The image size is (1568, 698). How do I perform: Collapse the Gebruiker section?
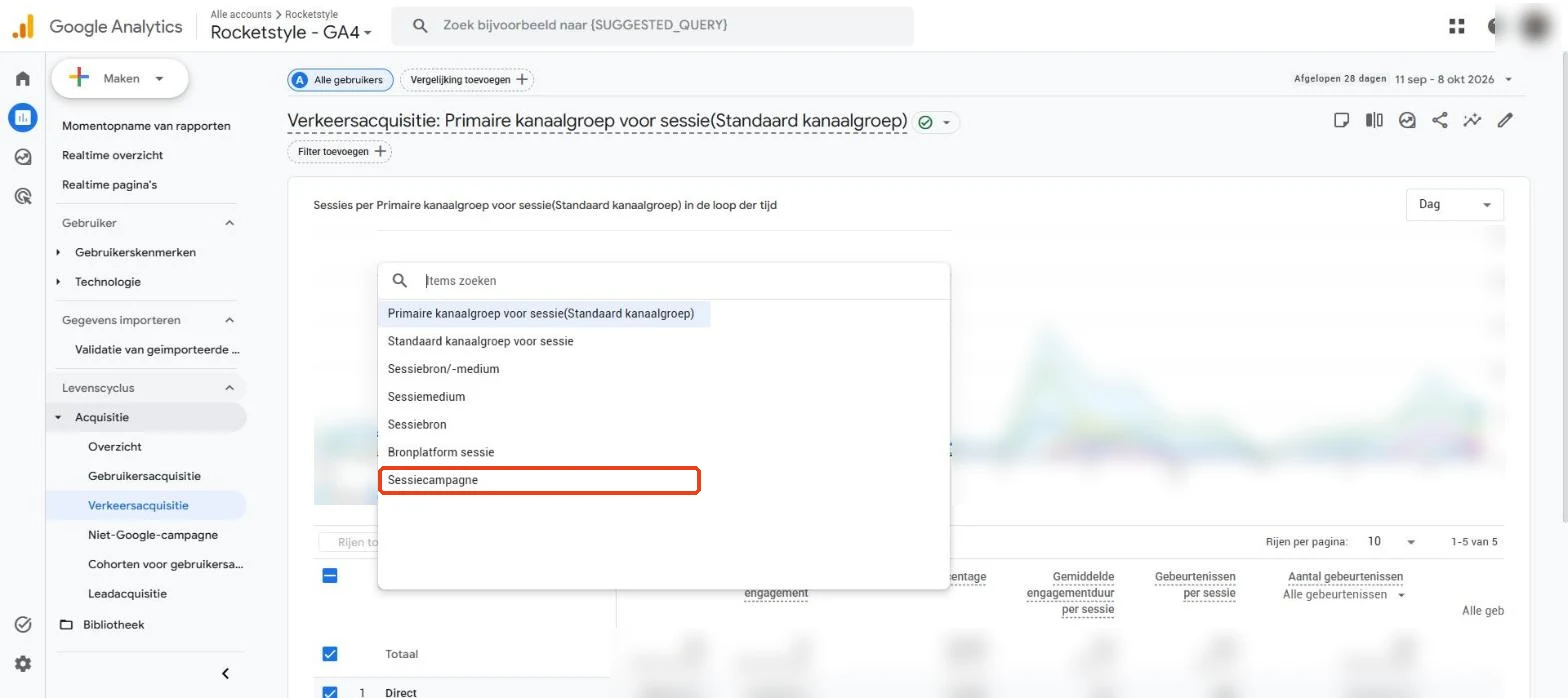(x=229, y=223)
